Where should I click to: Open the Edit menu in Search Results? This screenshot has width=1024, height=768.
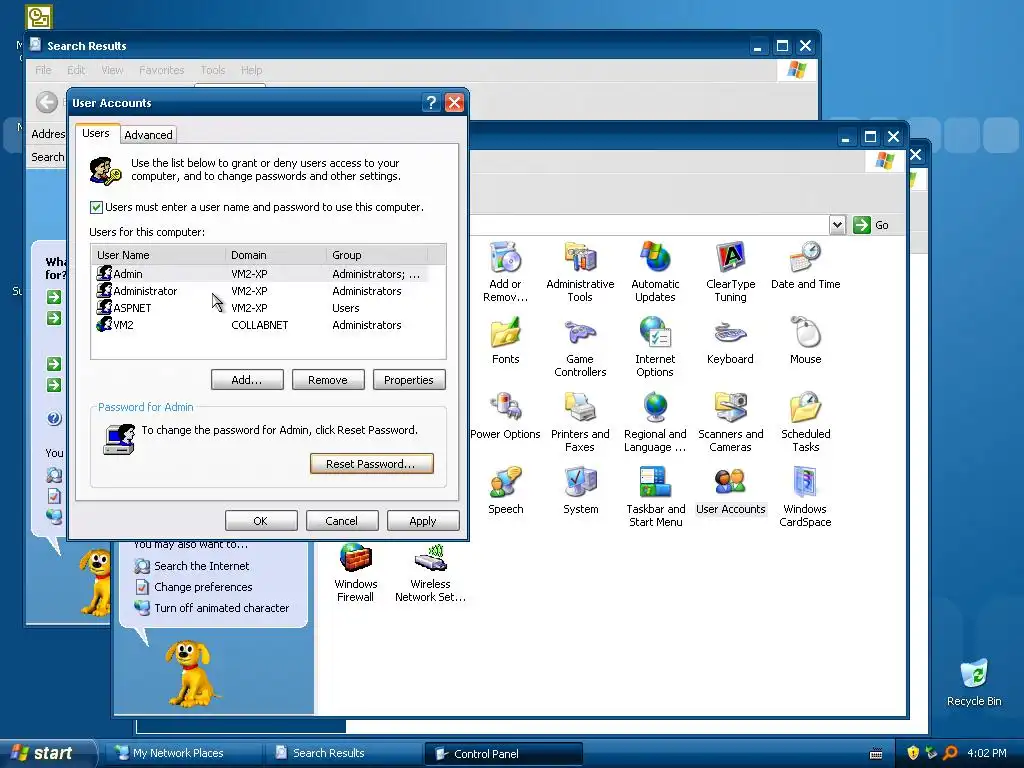pyautogui.click(x=76, y=70)
